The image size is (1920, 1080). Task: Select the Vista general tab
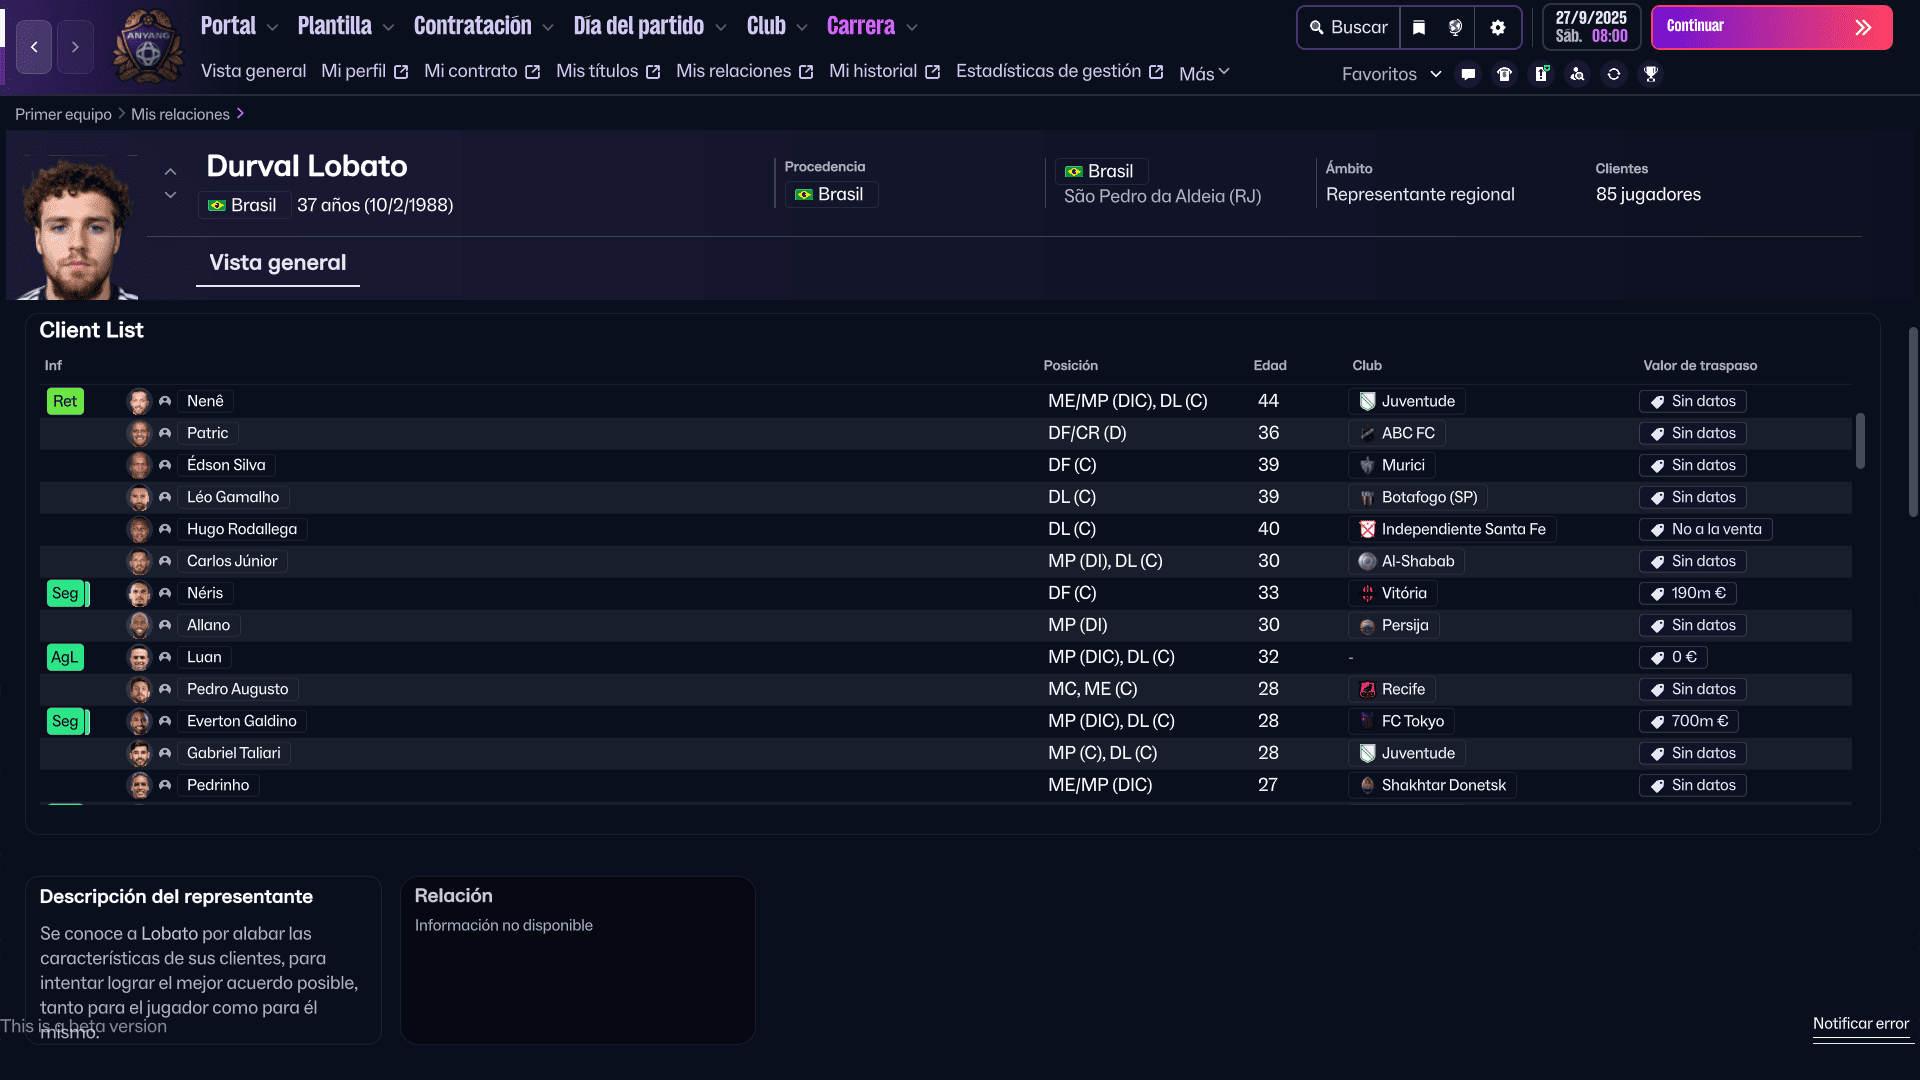pyautogui.click(x=277, y=263)
